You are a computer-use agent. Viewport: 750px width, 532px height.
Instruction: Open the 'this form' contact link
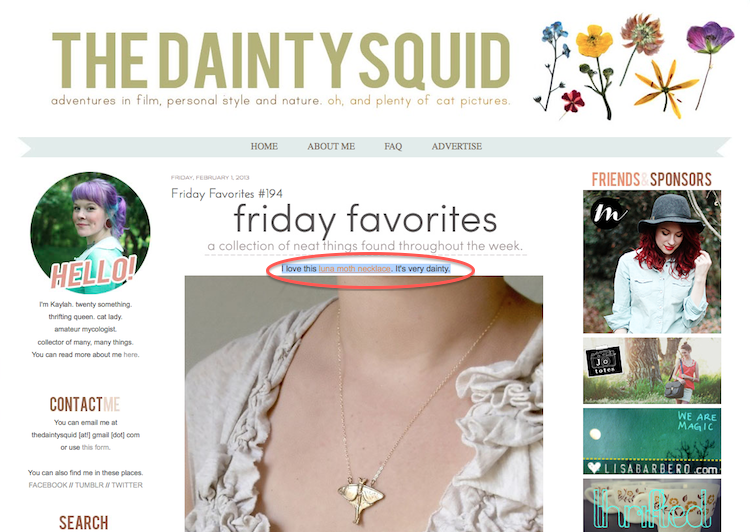(95, 447)
